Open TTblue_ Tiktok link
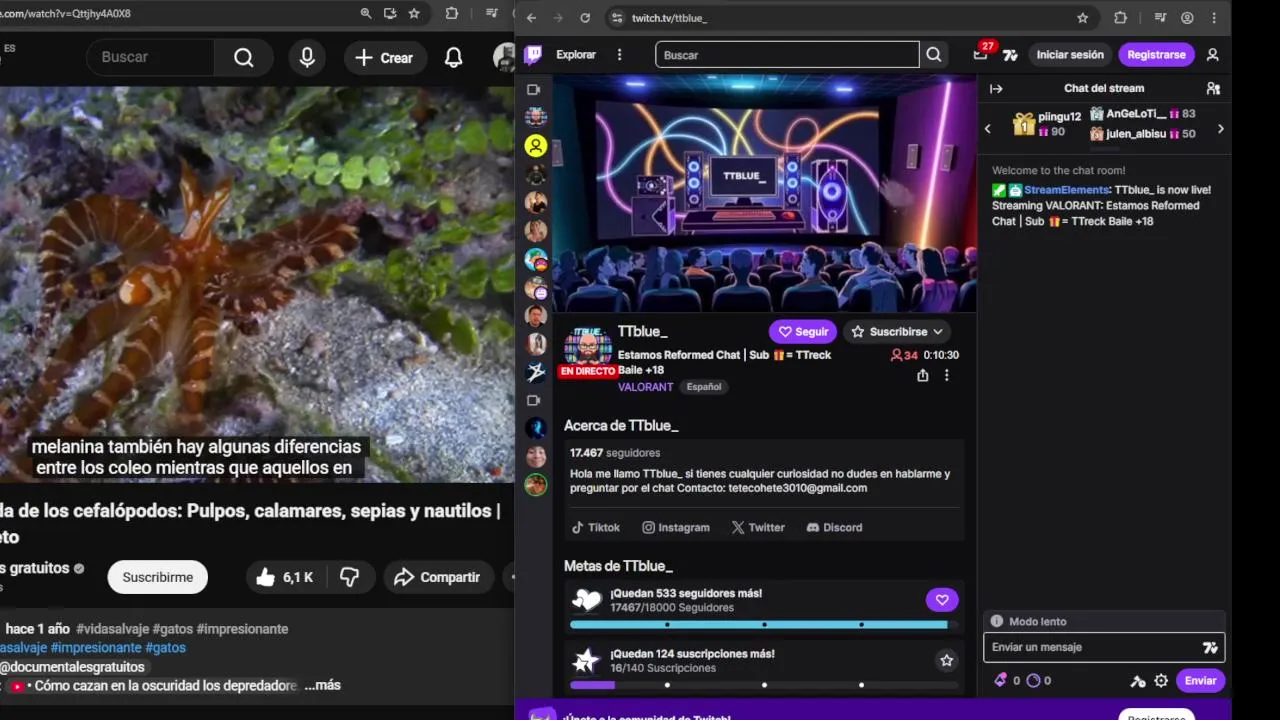Viewport: 1280px width, 720px height. (x=596, y=527)
